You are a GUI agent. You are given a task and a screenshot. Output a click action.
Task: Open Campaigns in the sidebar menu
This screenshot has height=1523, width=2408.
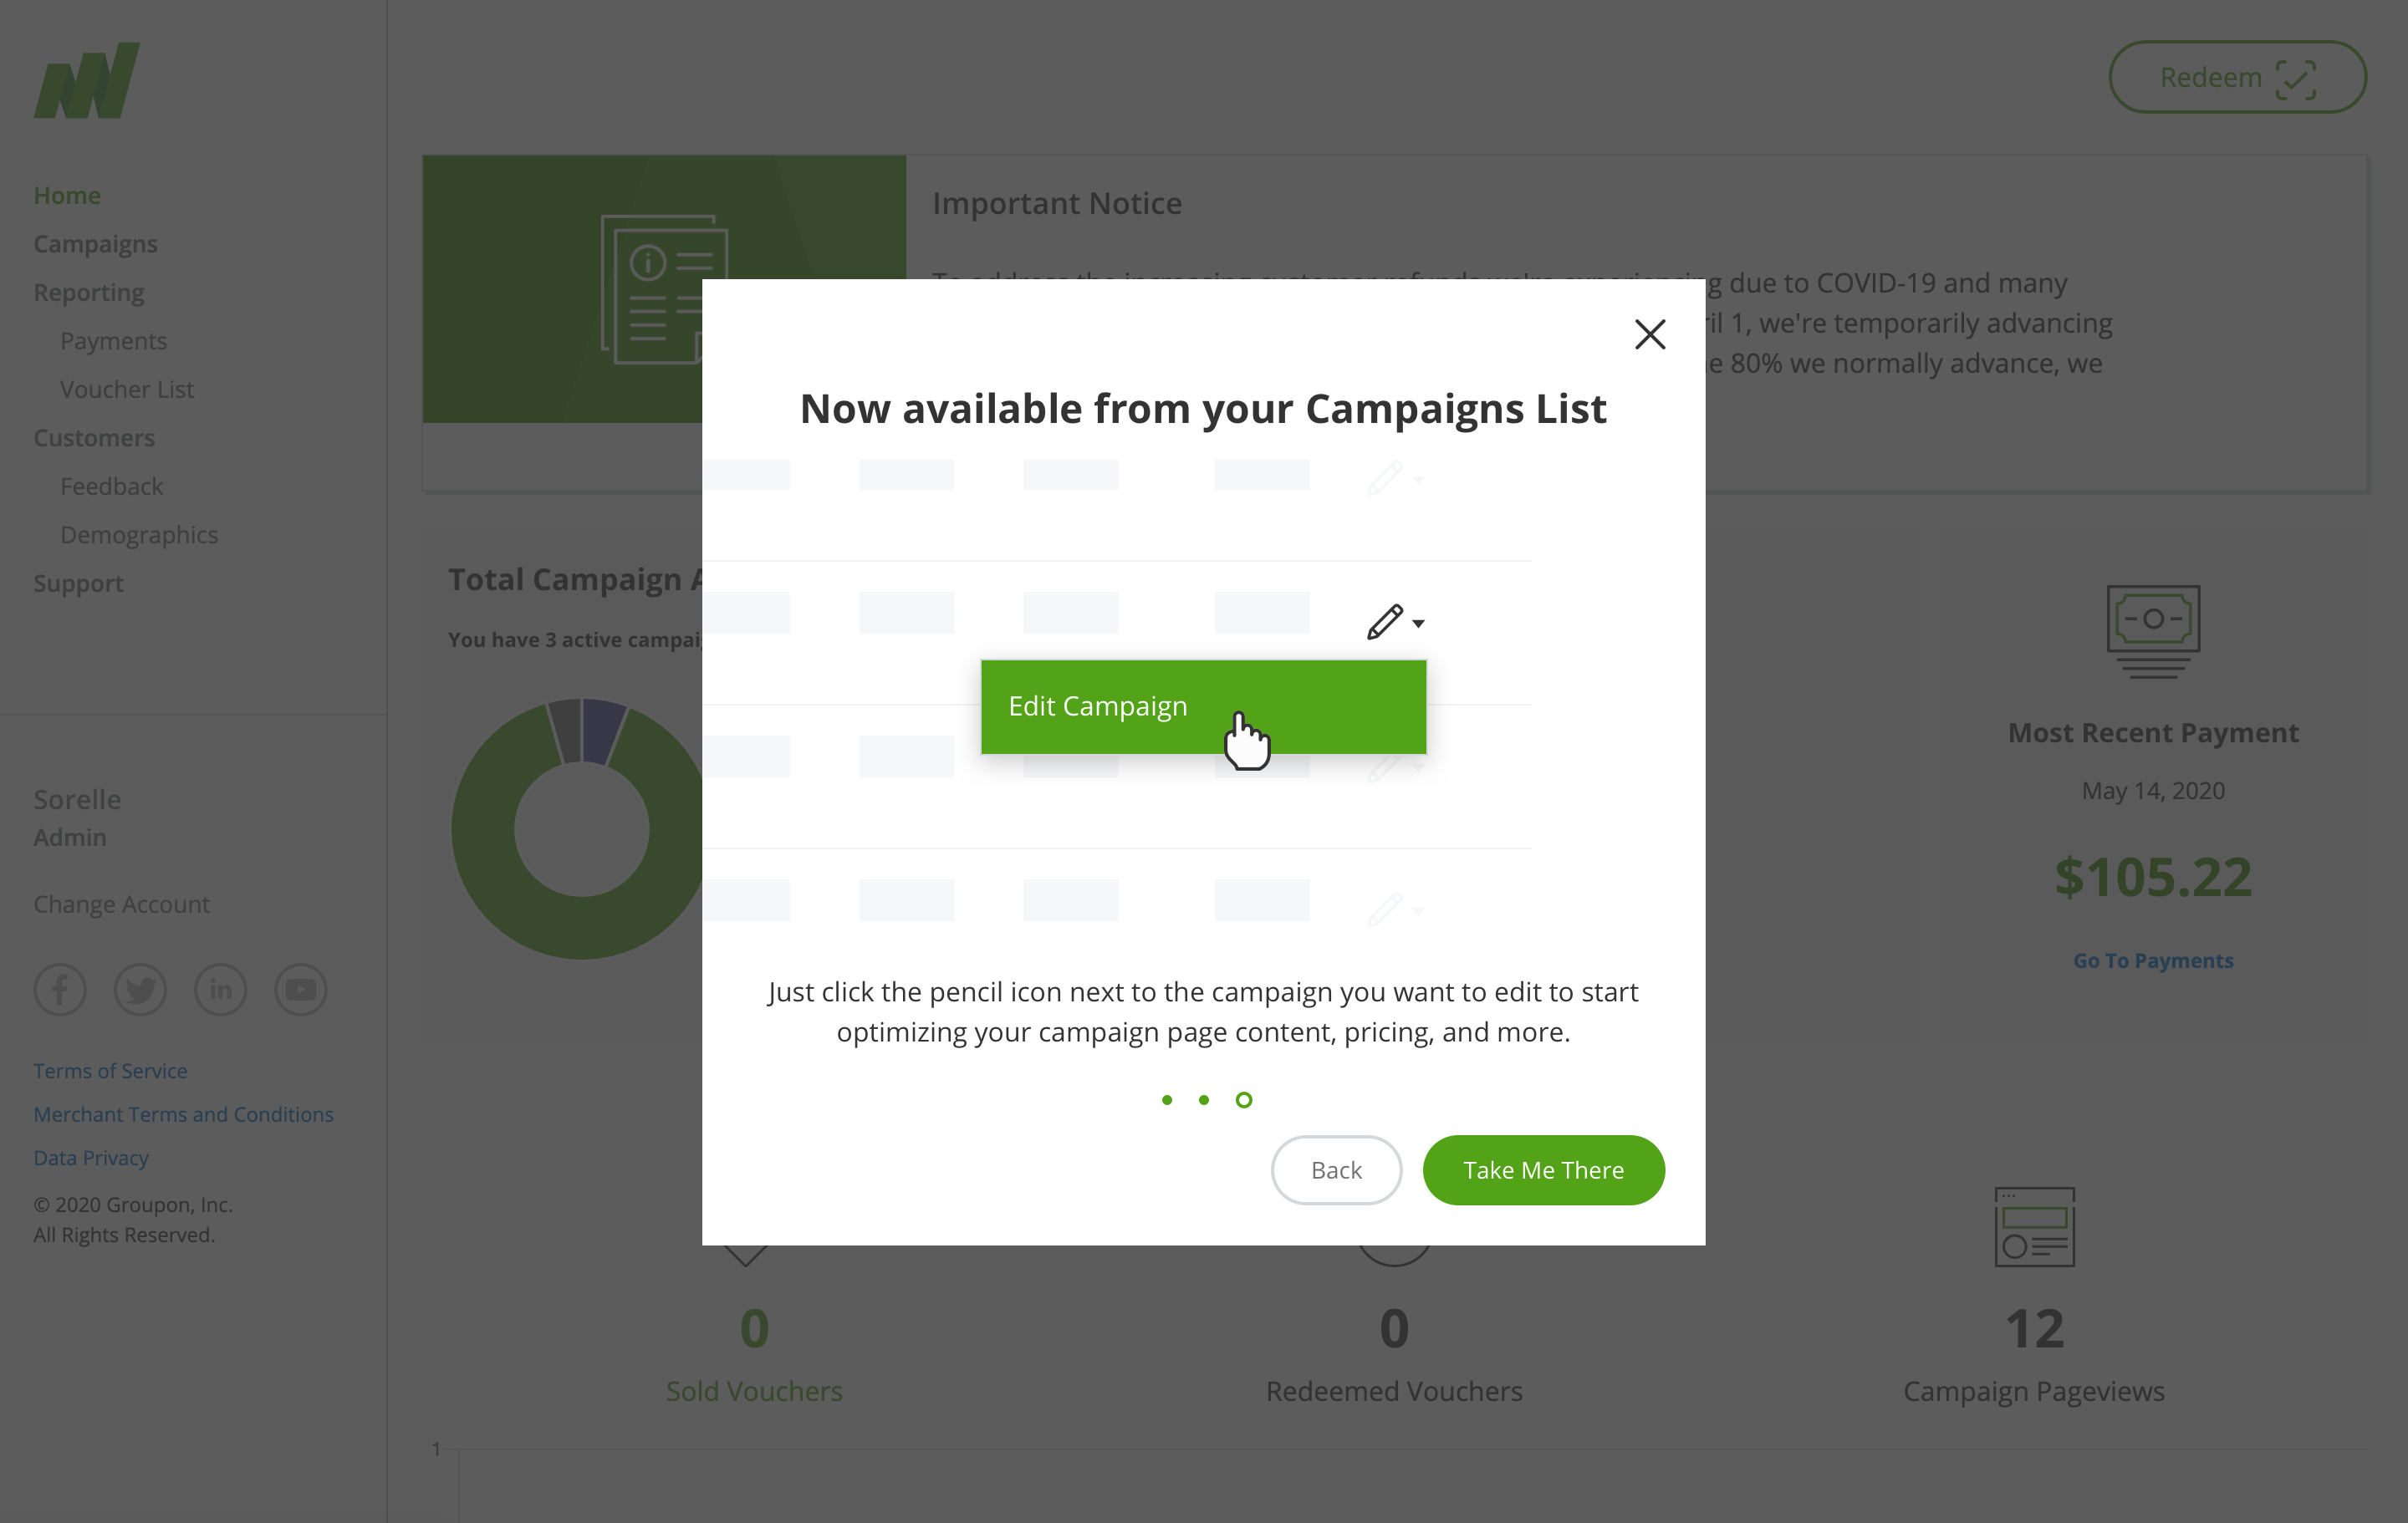[x=95, y=244]
